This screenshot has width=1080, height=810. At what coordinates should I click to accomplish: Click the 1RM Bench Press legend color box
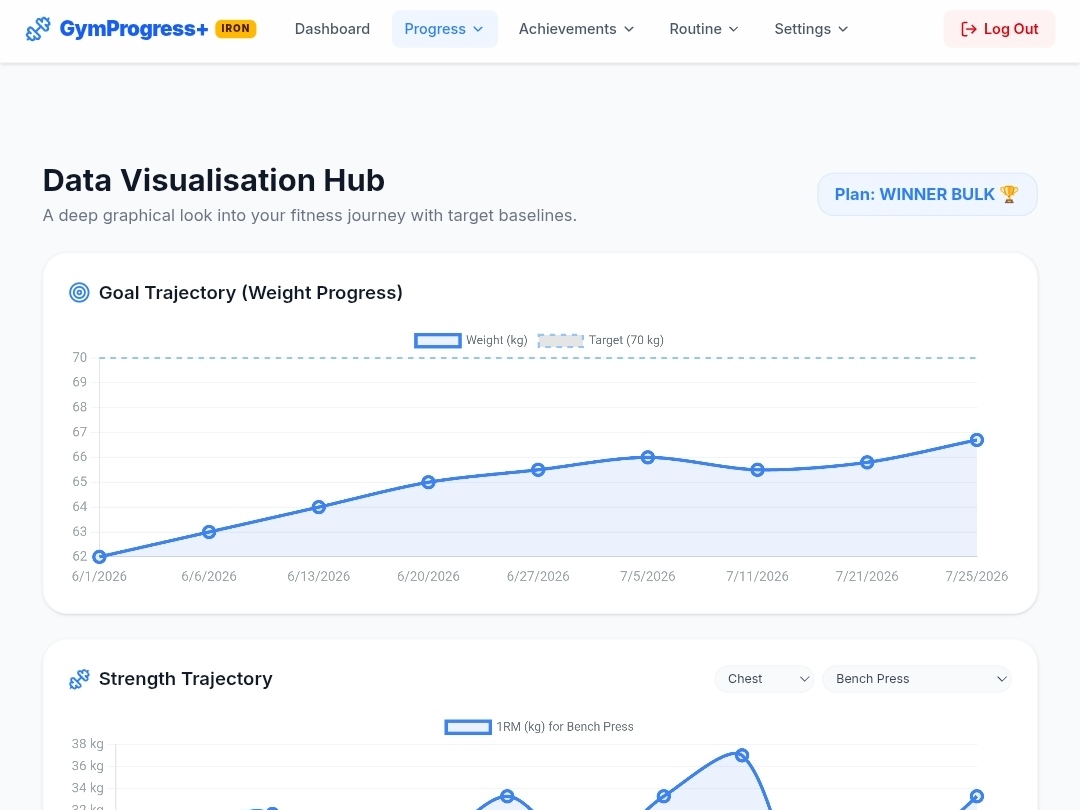pos(468,727)
